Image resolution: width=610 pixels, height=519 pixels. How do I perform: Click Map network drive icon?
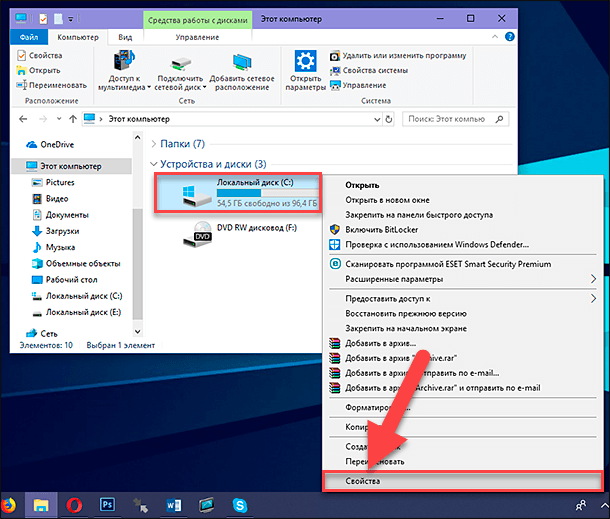coord(181,63)
